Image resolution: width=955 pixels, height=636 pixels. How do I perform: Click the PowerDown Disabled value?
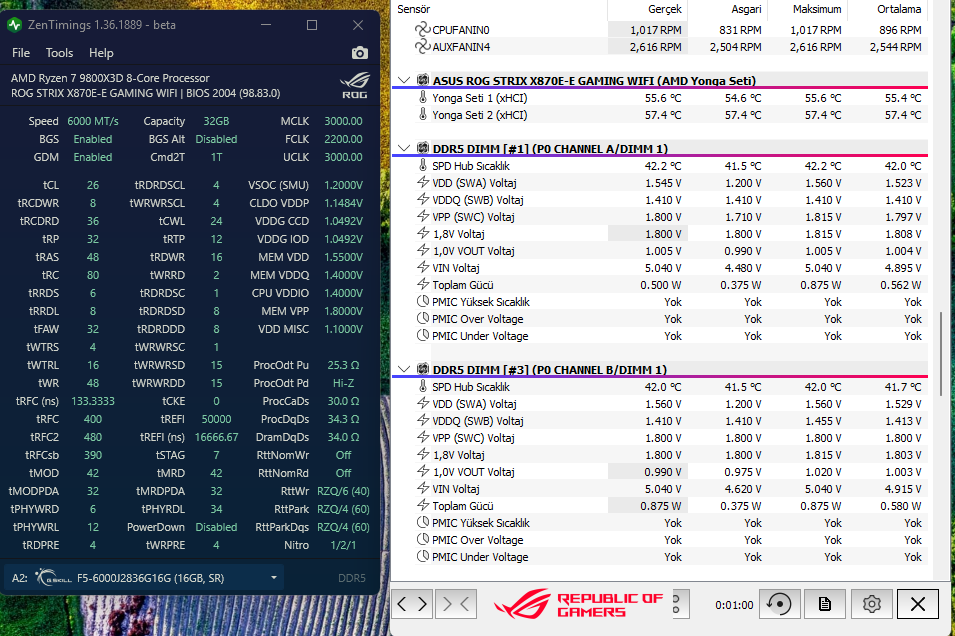(216, 527)
